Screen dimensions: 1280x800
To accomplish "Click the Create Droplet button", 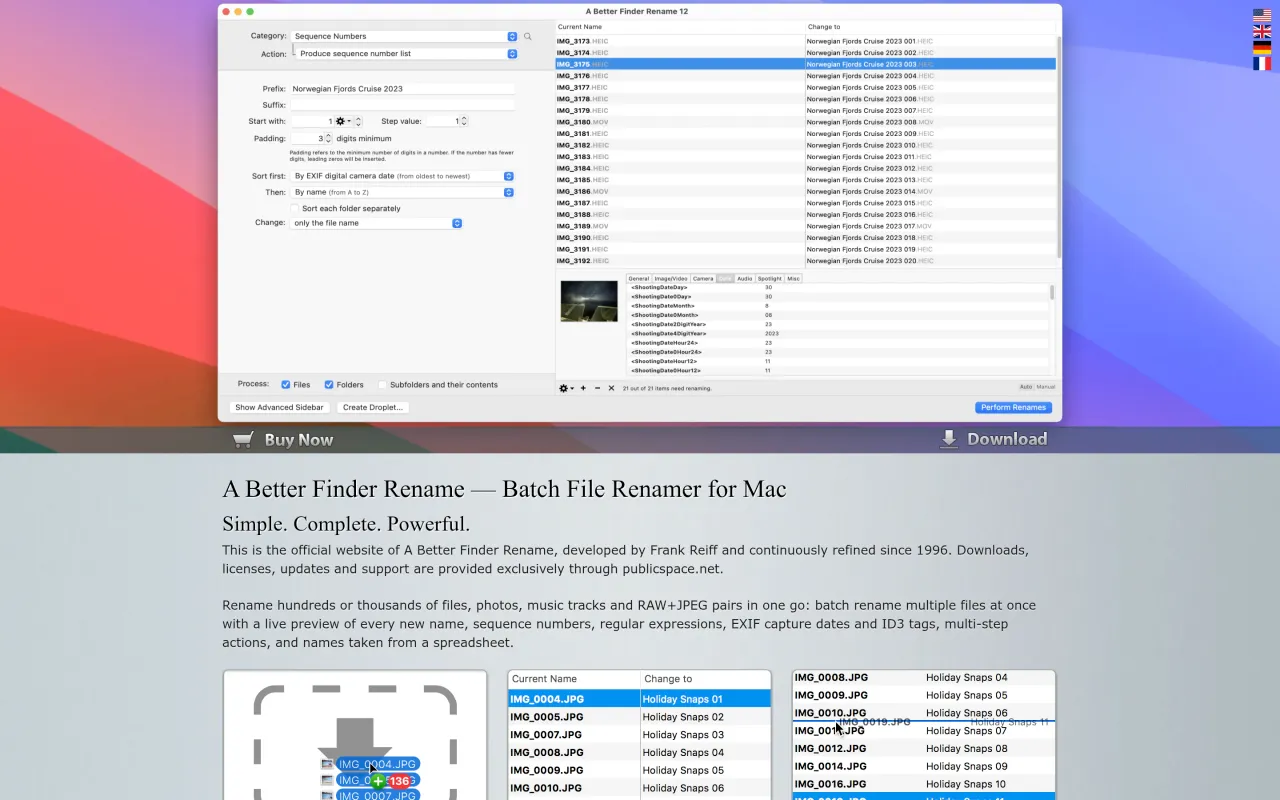I will [373, 408].
